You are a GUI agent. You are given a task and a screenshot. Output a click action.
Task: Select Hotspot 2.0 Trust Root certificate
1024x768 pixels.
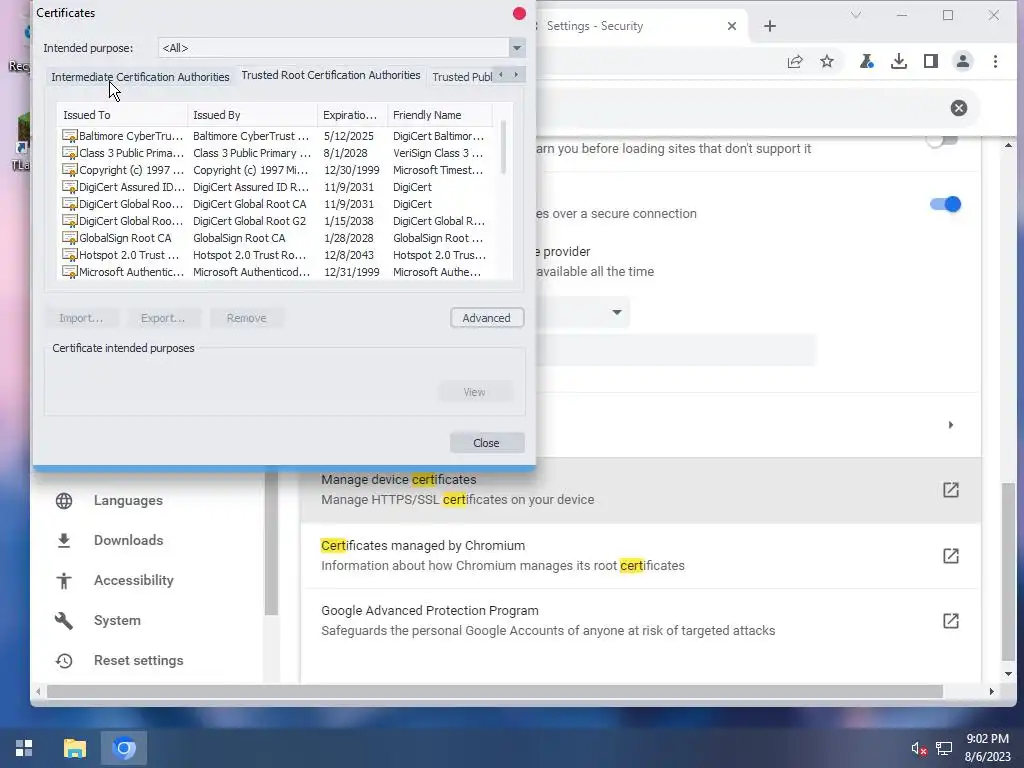pyautogui.click(x=274, y=255)
